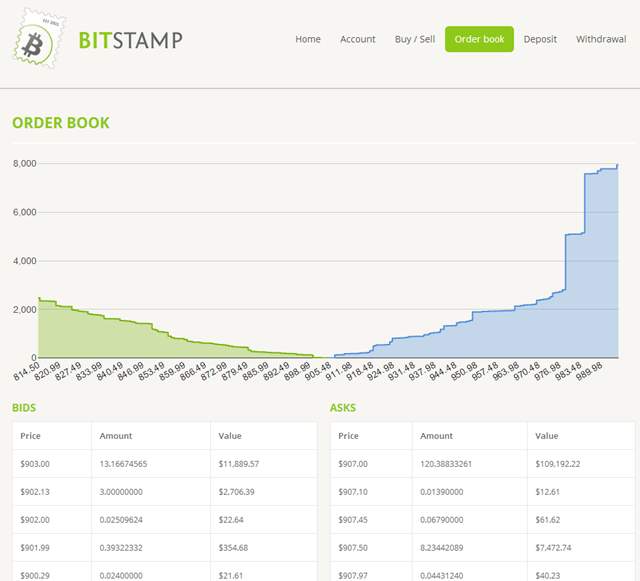Open the Buy / Sell page
The height and width of the screenshot is (581, 640).
click(415, 39)
